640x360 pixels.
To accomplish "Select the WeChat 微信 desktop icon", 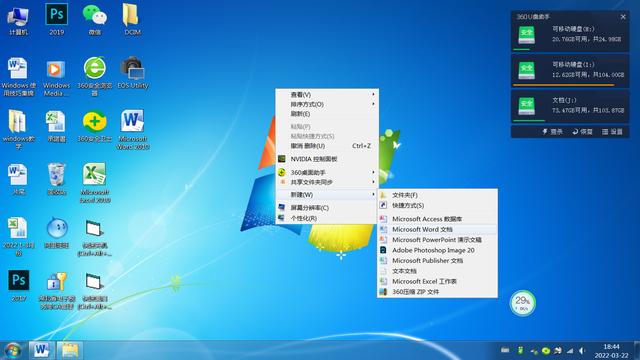I will click(95, 19).
